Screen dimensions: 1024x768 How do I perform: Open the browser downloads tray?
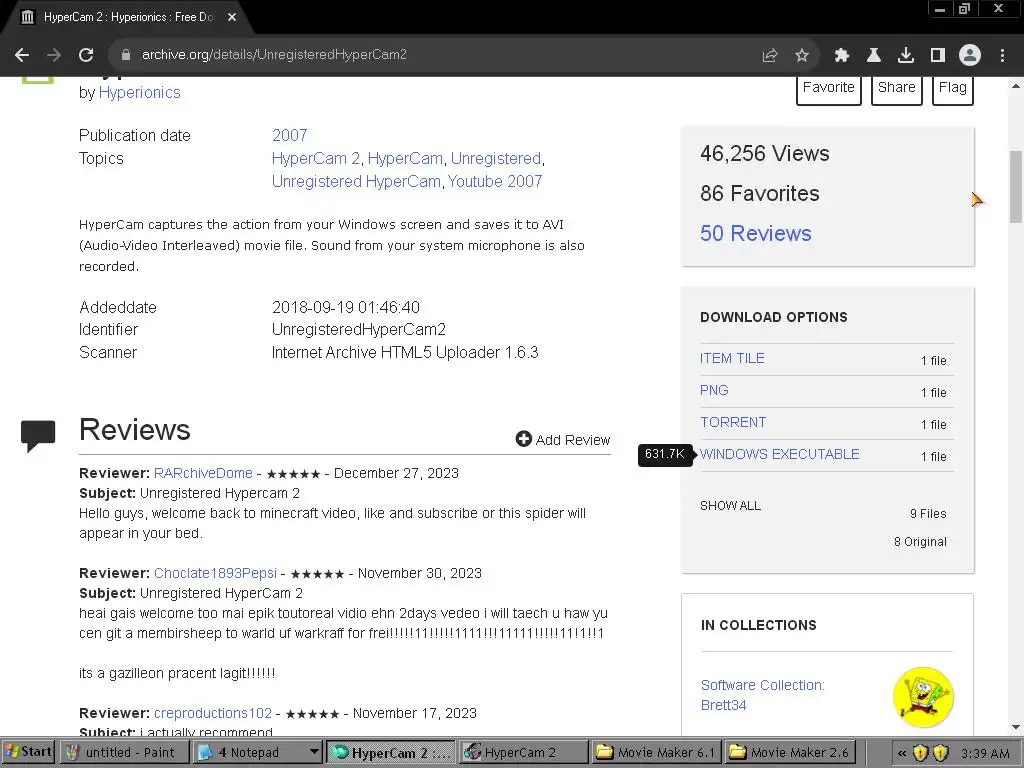905,56
